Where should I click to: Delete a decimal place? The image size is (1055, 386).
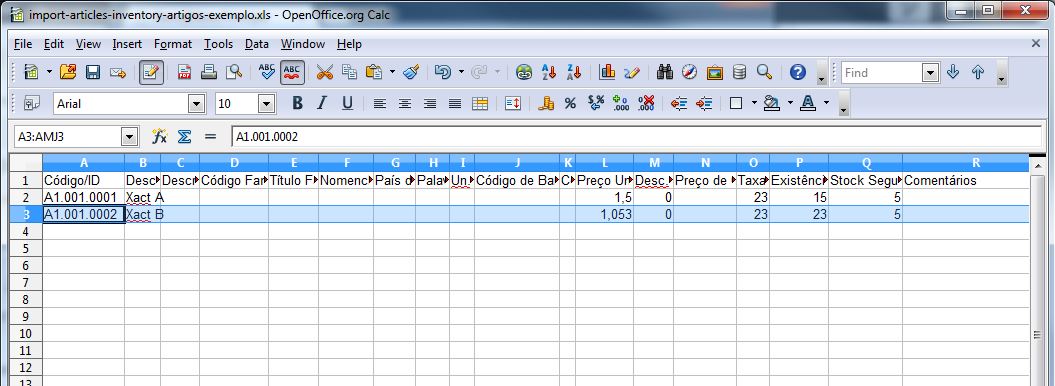[646, 104]
